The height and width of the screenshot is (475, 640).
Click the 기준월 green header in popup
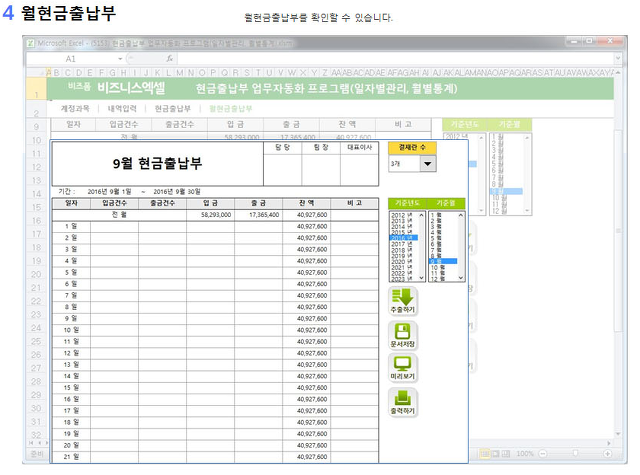tap(445, 203)
